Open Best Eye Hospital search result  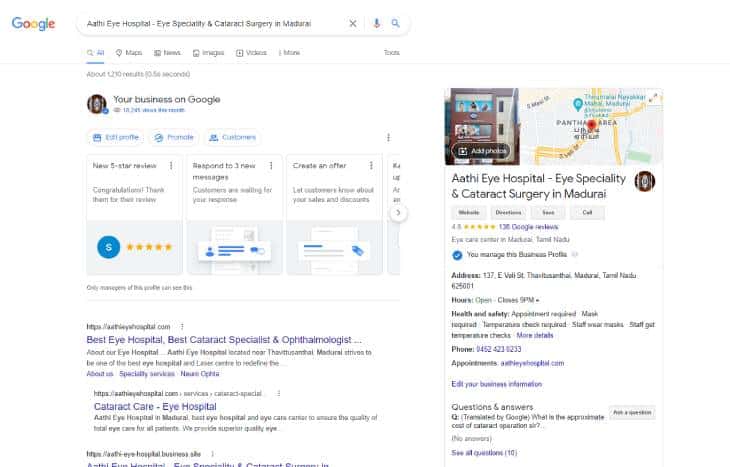click(224, 340)
